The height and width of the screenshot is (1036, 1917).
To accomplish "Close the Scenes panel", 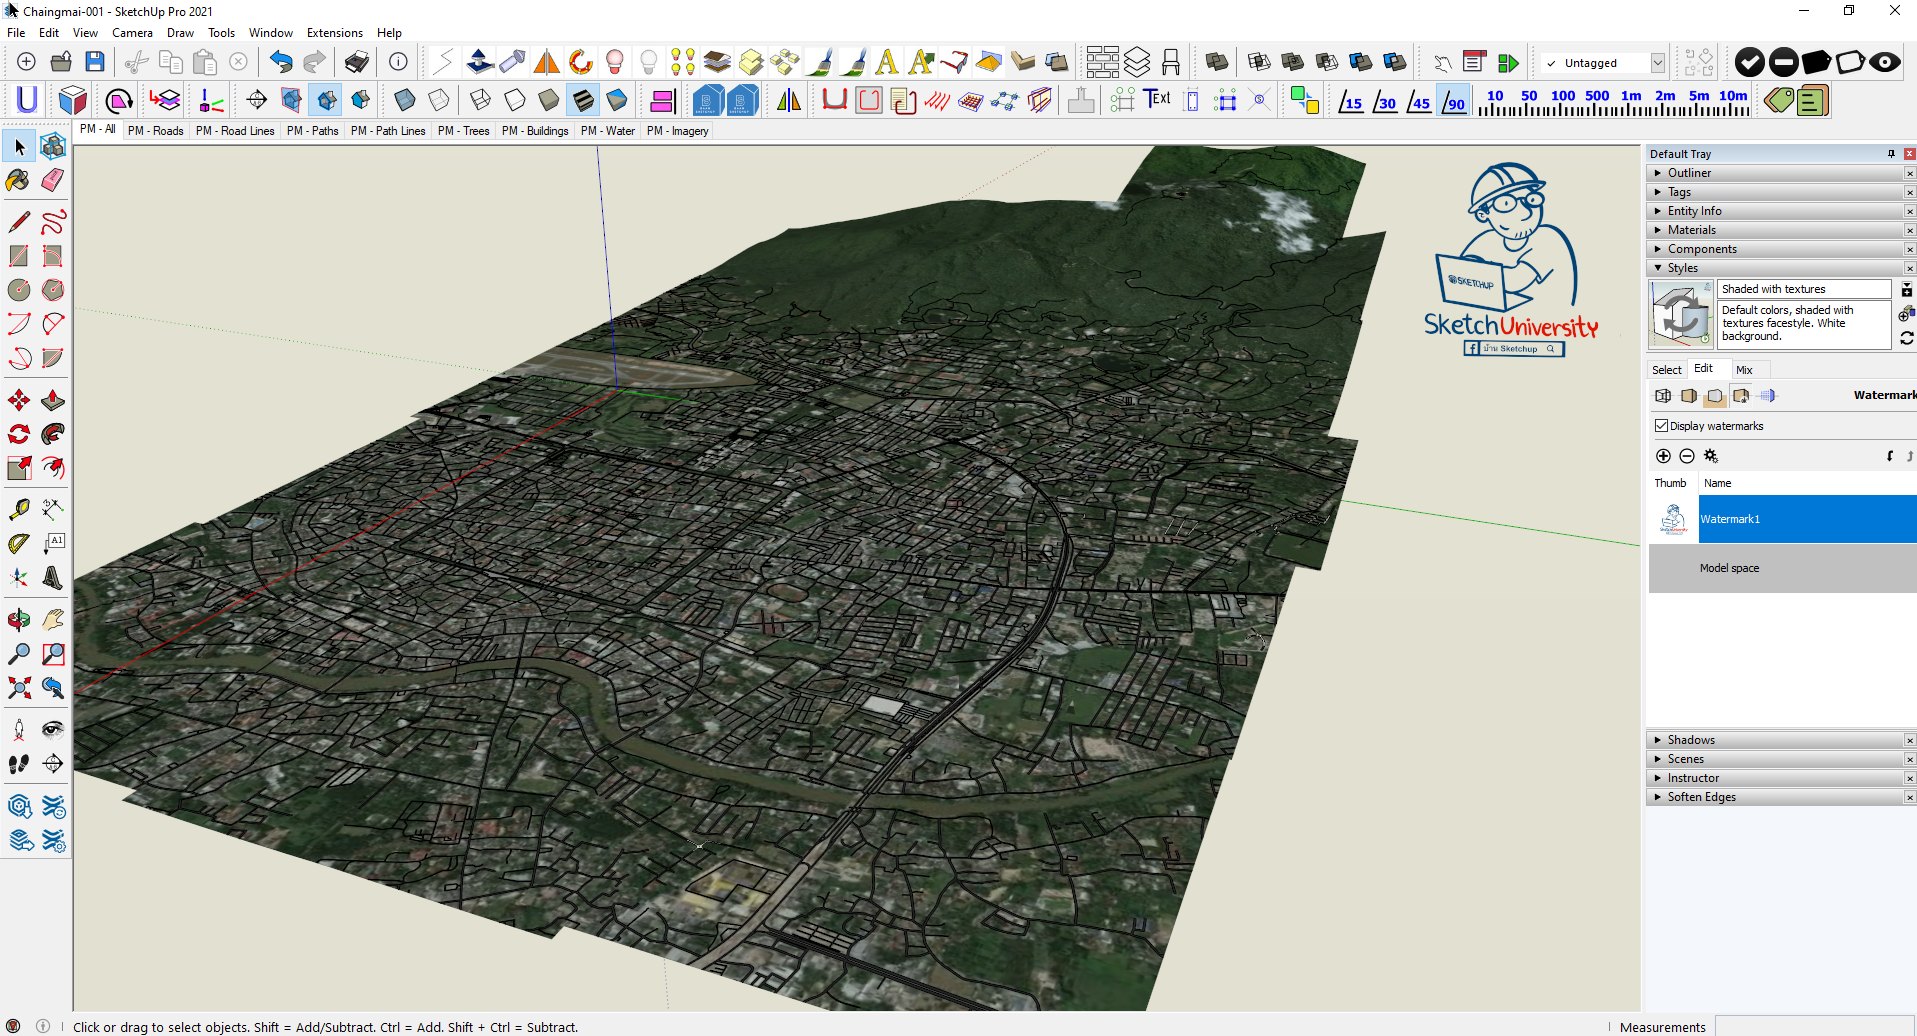I will pyautogui.click(x=1909, y=760).
